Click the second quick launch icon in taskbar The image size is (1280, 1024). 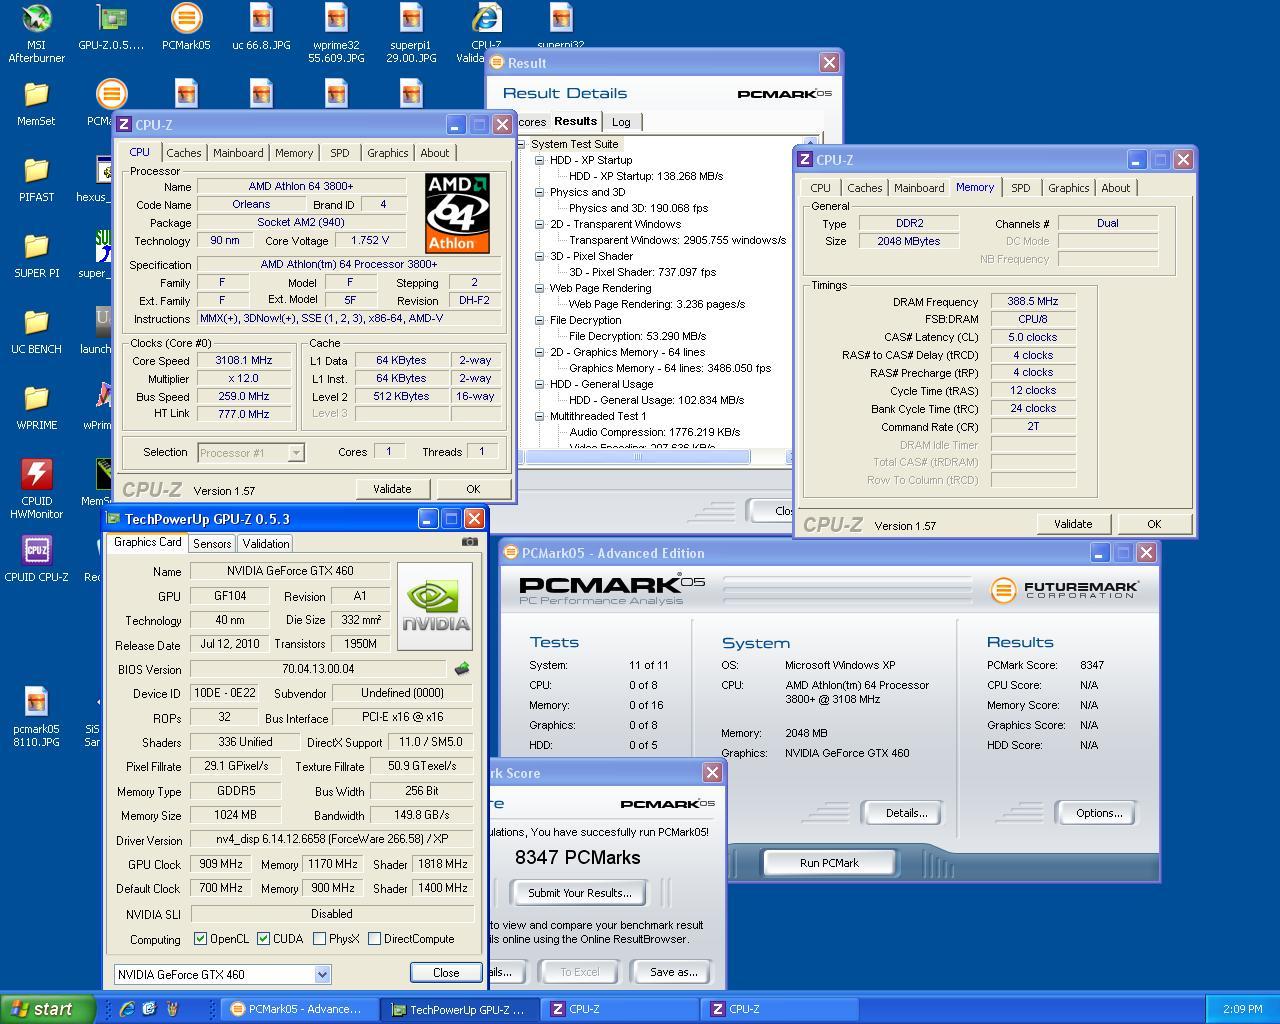[149, 1009]
